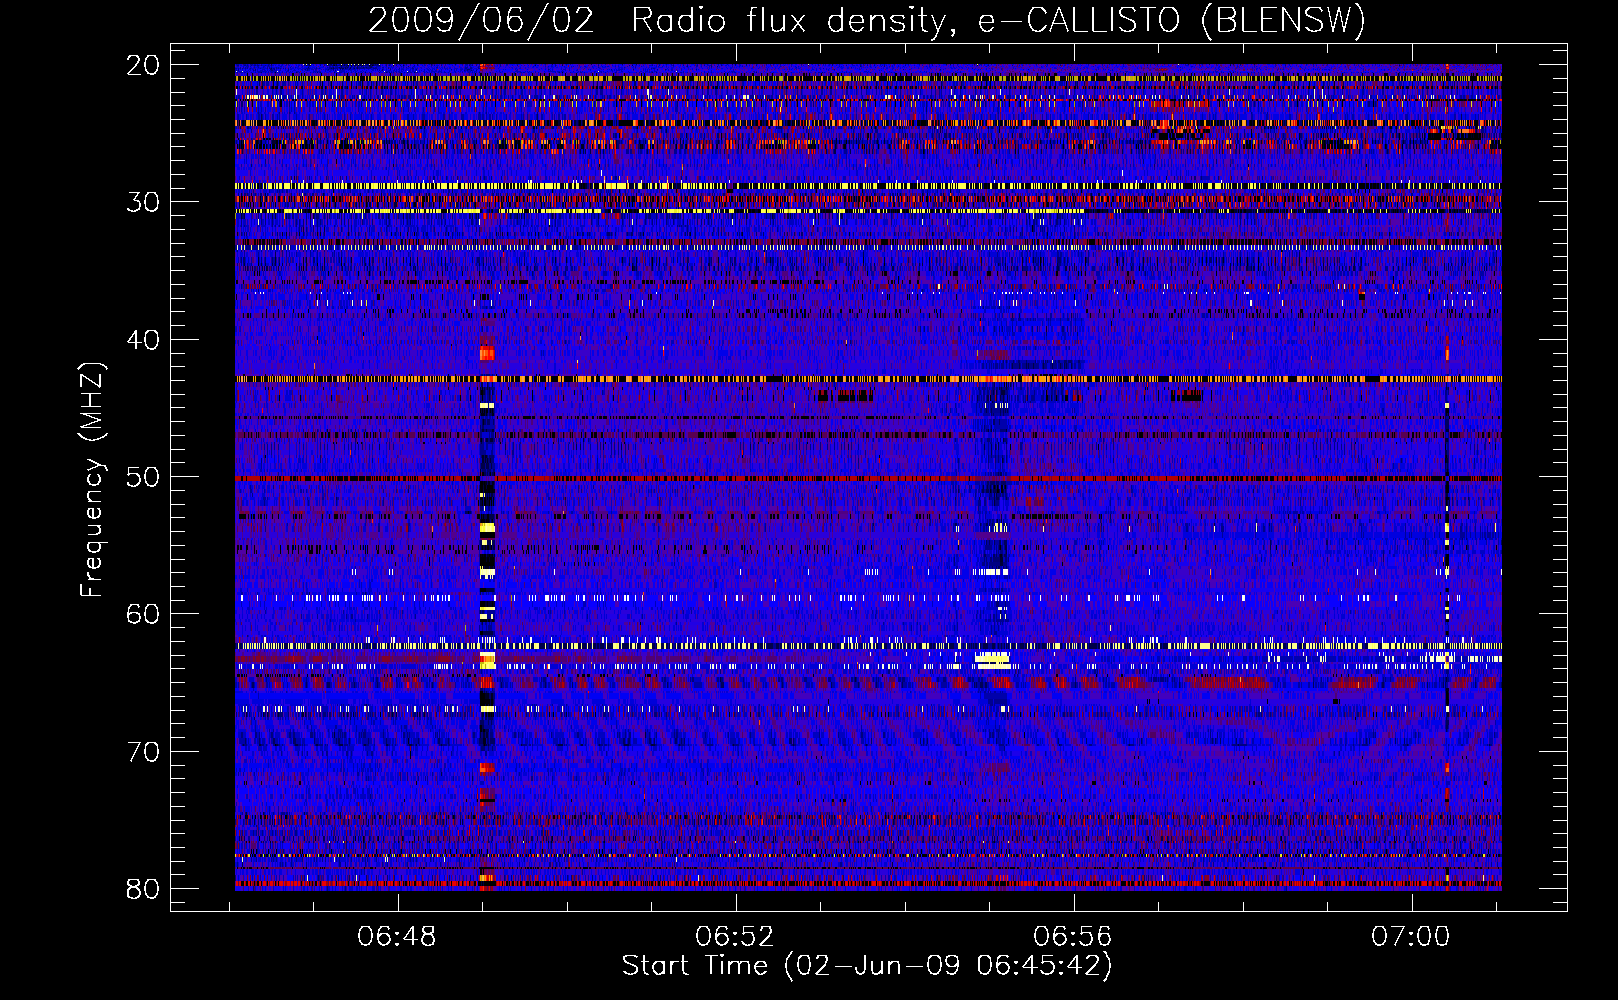Screen dimensions: 1618x1000
Task: Click the vertical burst stripe near 06:49
Action: [487, 478]
